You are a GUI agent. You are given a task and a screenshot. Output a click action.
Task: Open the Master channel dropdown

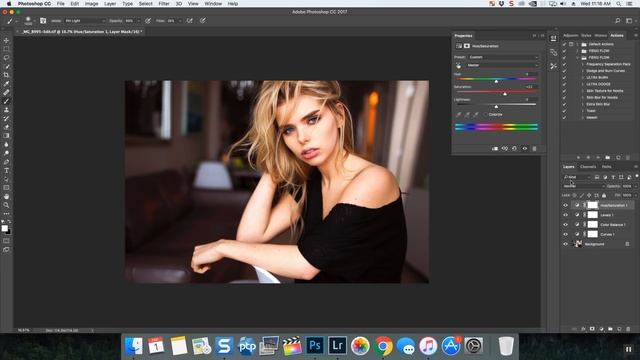point(502,65)
